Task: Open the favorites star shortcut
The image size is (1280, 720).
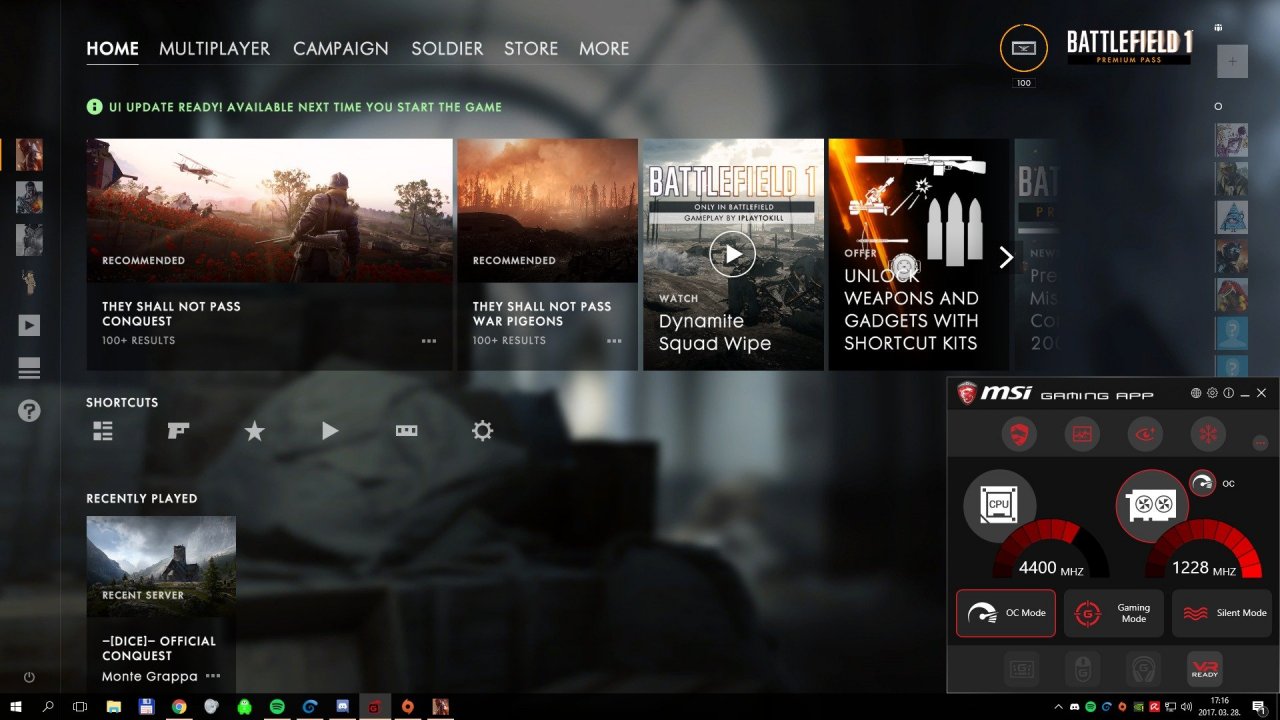Action: (255, 431)
